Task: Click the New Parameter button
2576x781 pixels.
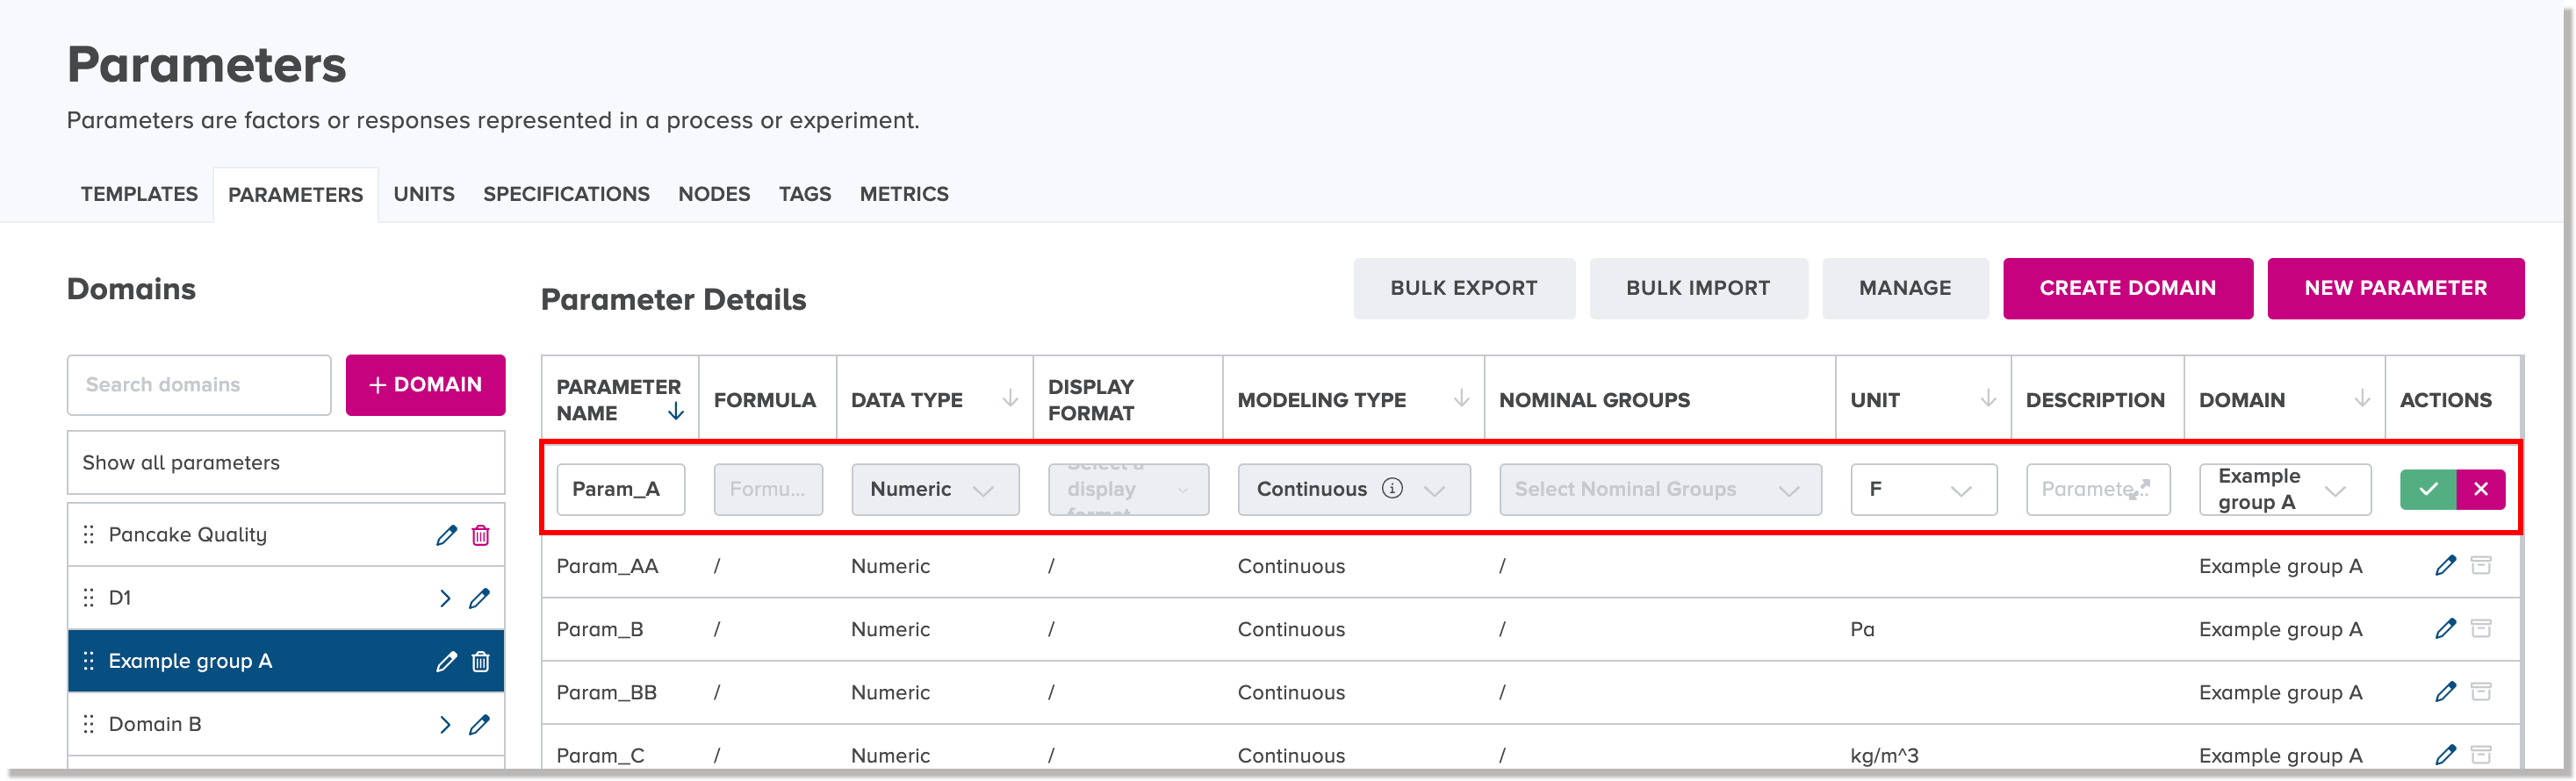Action: 2395,288
